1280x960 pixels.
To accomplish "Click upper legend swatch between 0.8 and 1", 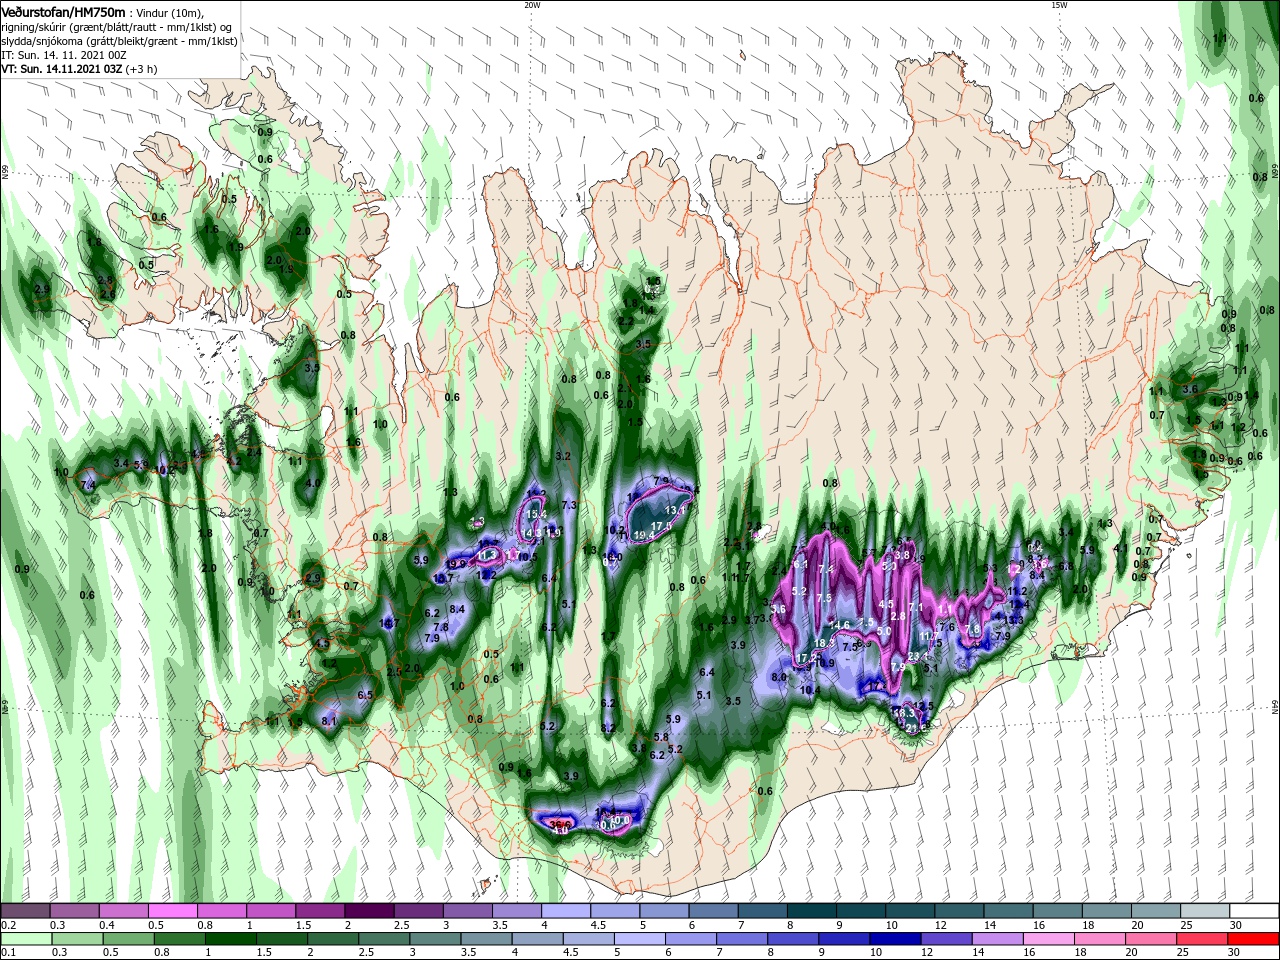I will 222,911.
